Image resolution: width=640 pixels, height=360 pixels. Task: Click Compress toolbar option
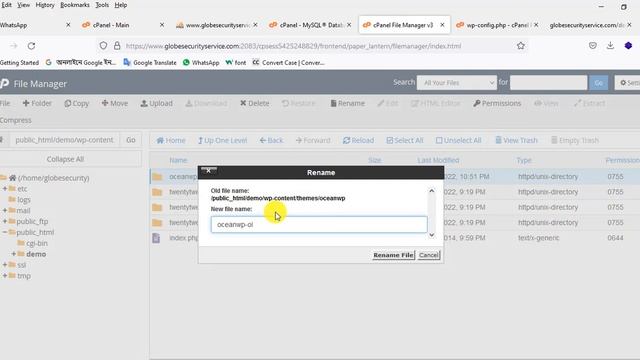tap(16, 120)
